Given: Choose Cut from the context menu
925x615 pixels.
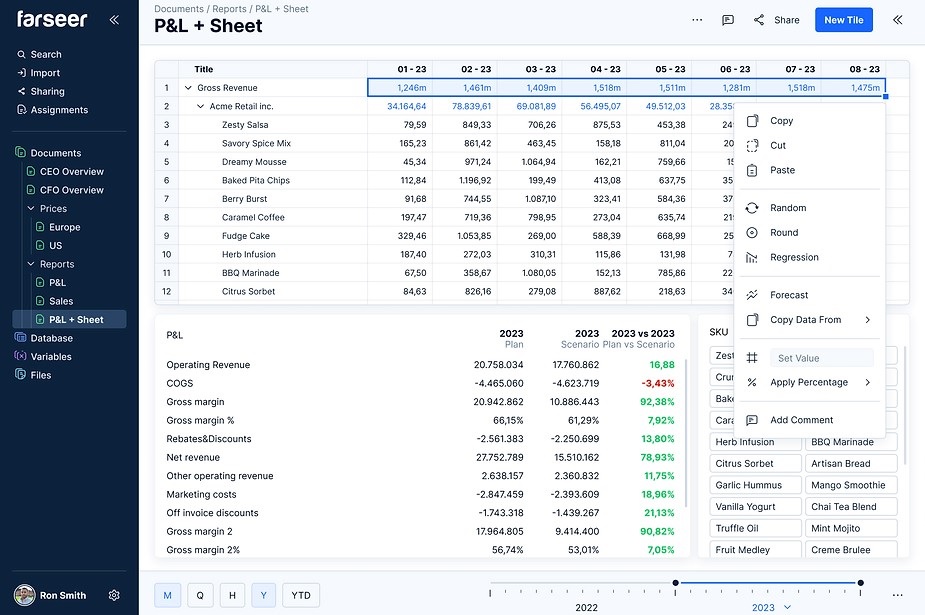Looking at the screenshot, I should (x=809, y=146).
